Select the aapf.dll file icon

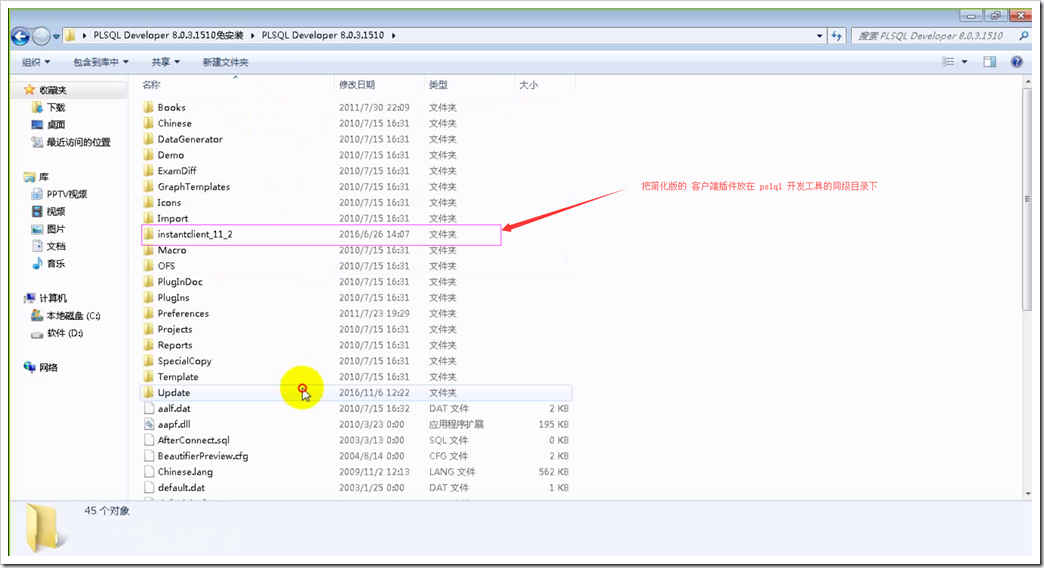[149, 424]
